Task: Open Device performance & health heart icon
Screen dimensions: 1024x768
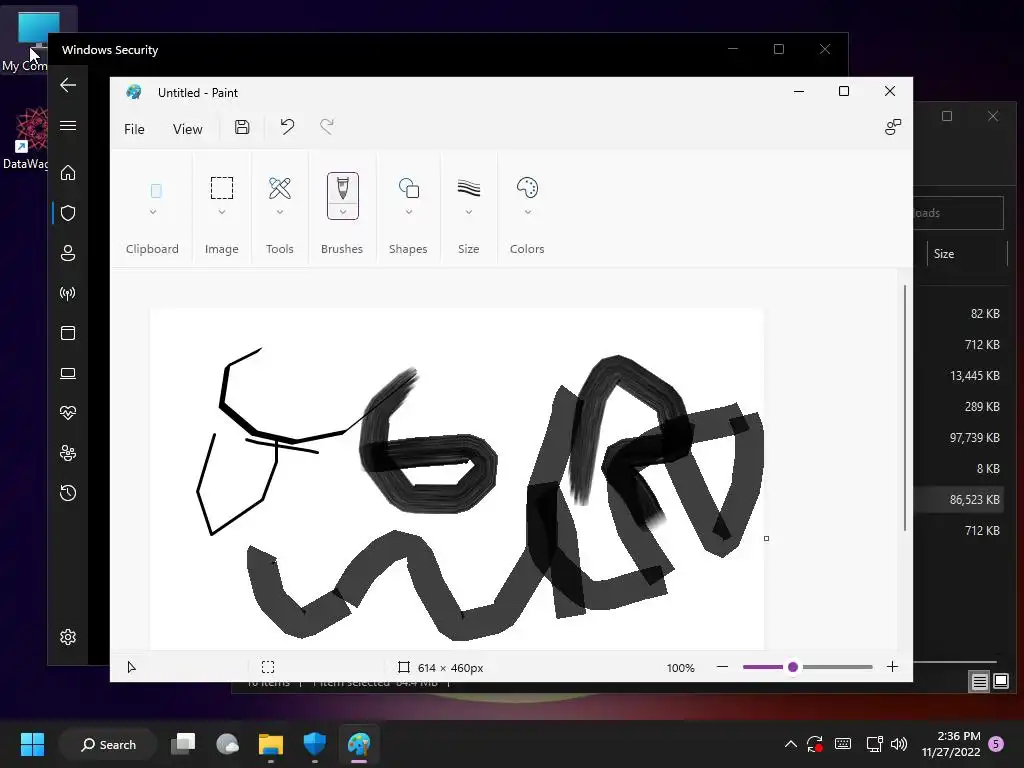Action: 68,413
